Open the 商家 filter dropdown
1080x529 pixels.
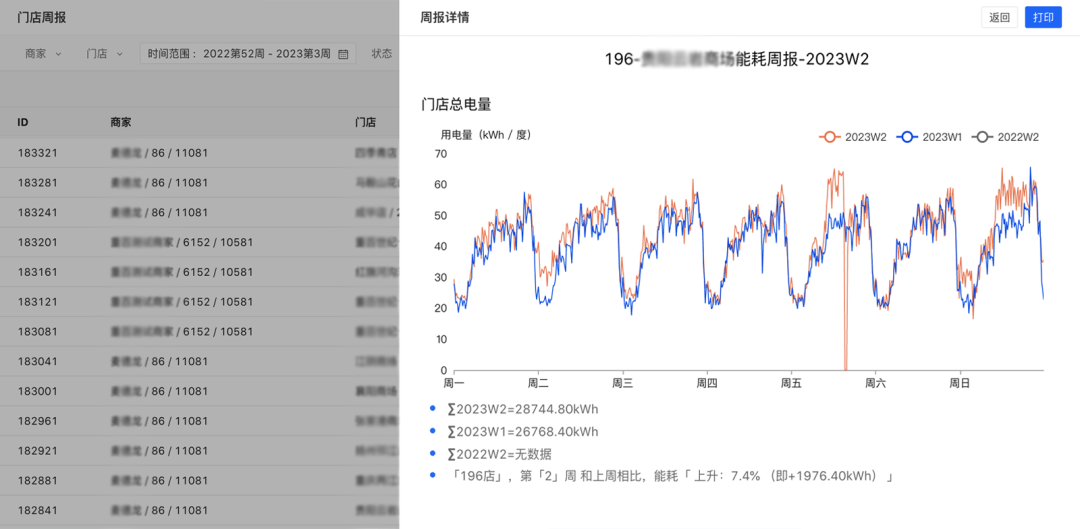(43, 54)
